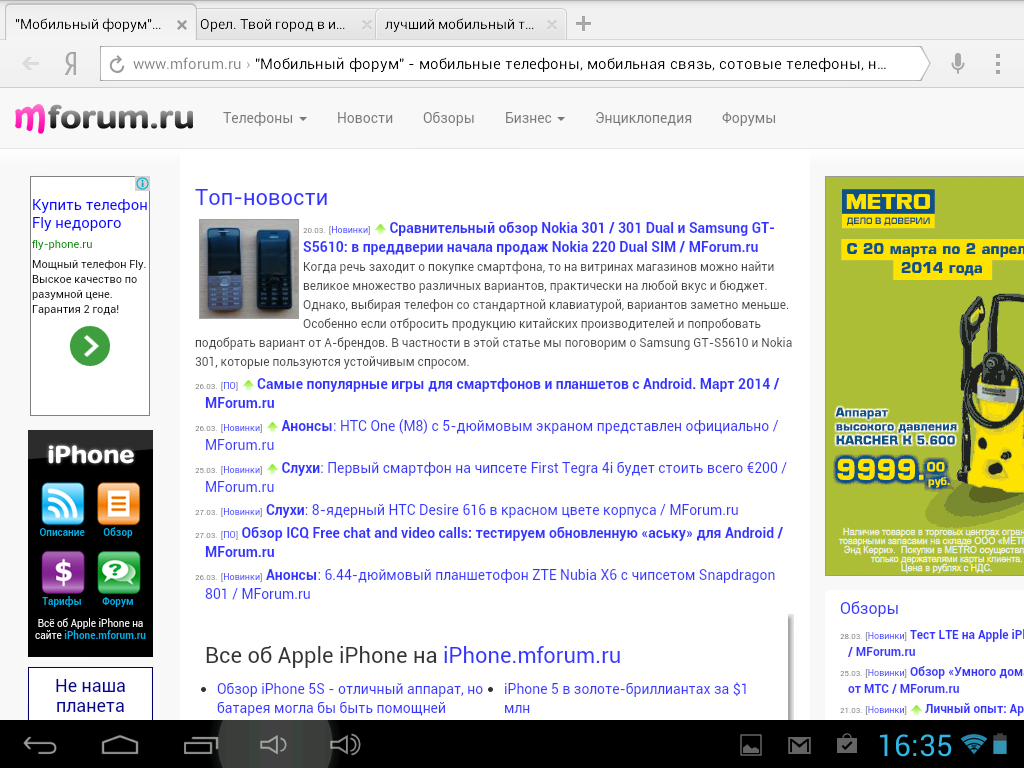Open the Форумы menu item
This screenshot has height=768, width=1024.
click(x=749, y=118)
